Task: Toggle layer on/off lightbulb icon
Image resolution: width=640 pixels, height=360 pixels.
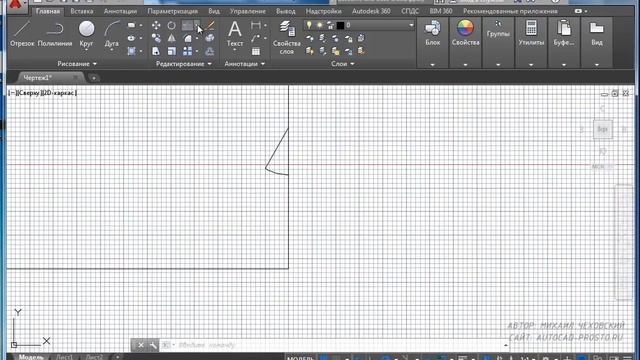Action: coord(309,25)
